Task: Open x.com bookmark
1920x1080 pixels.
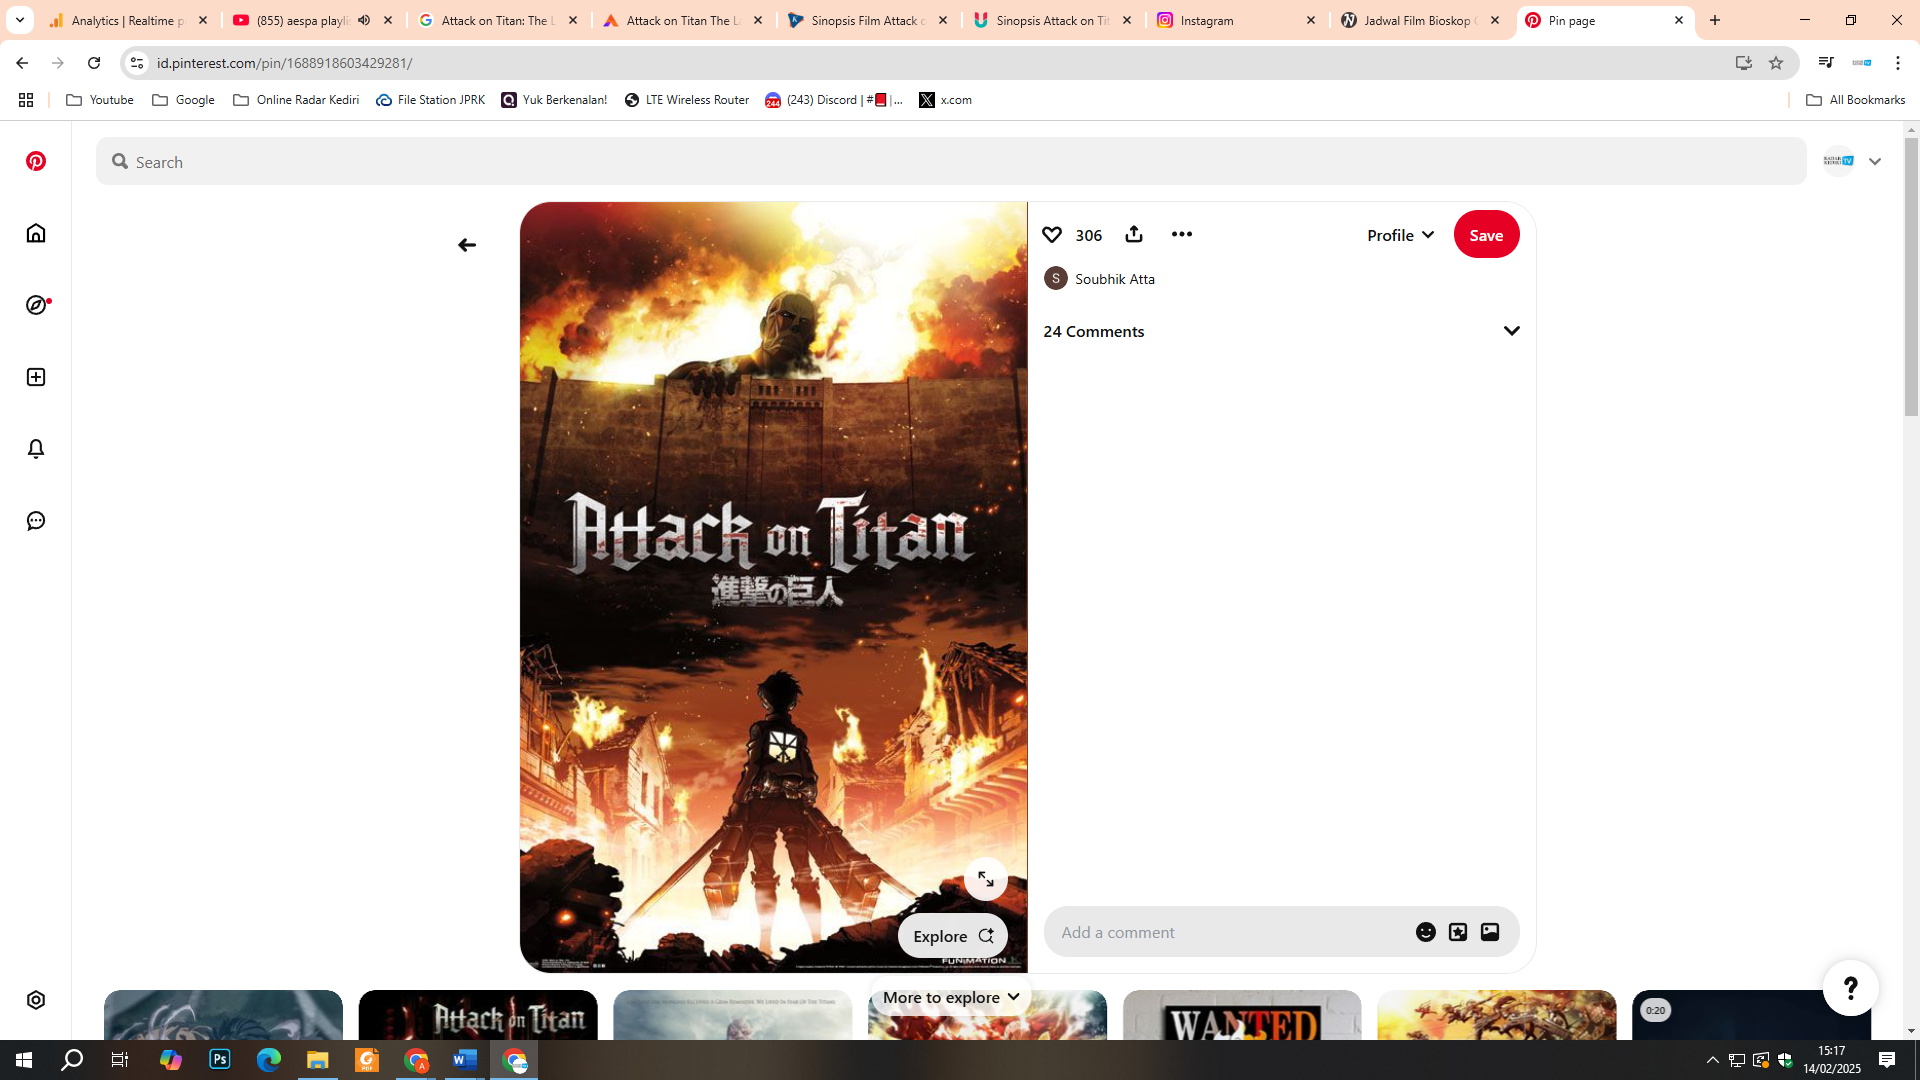Action: [946, 100]
